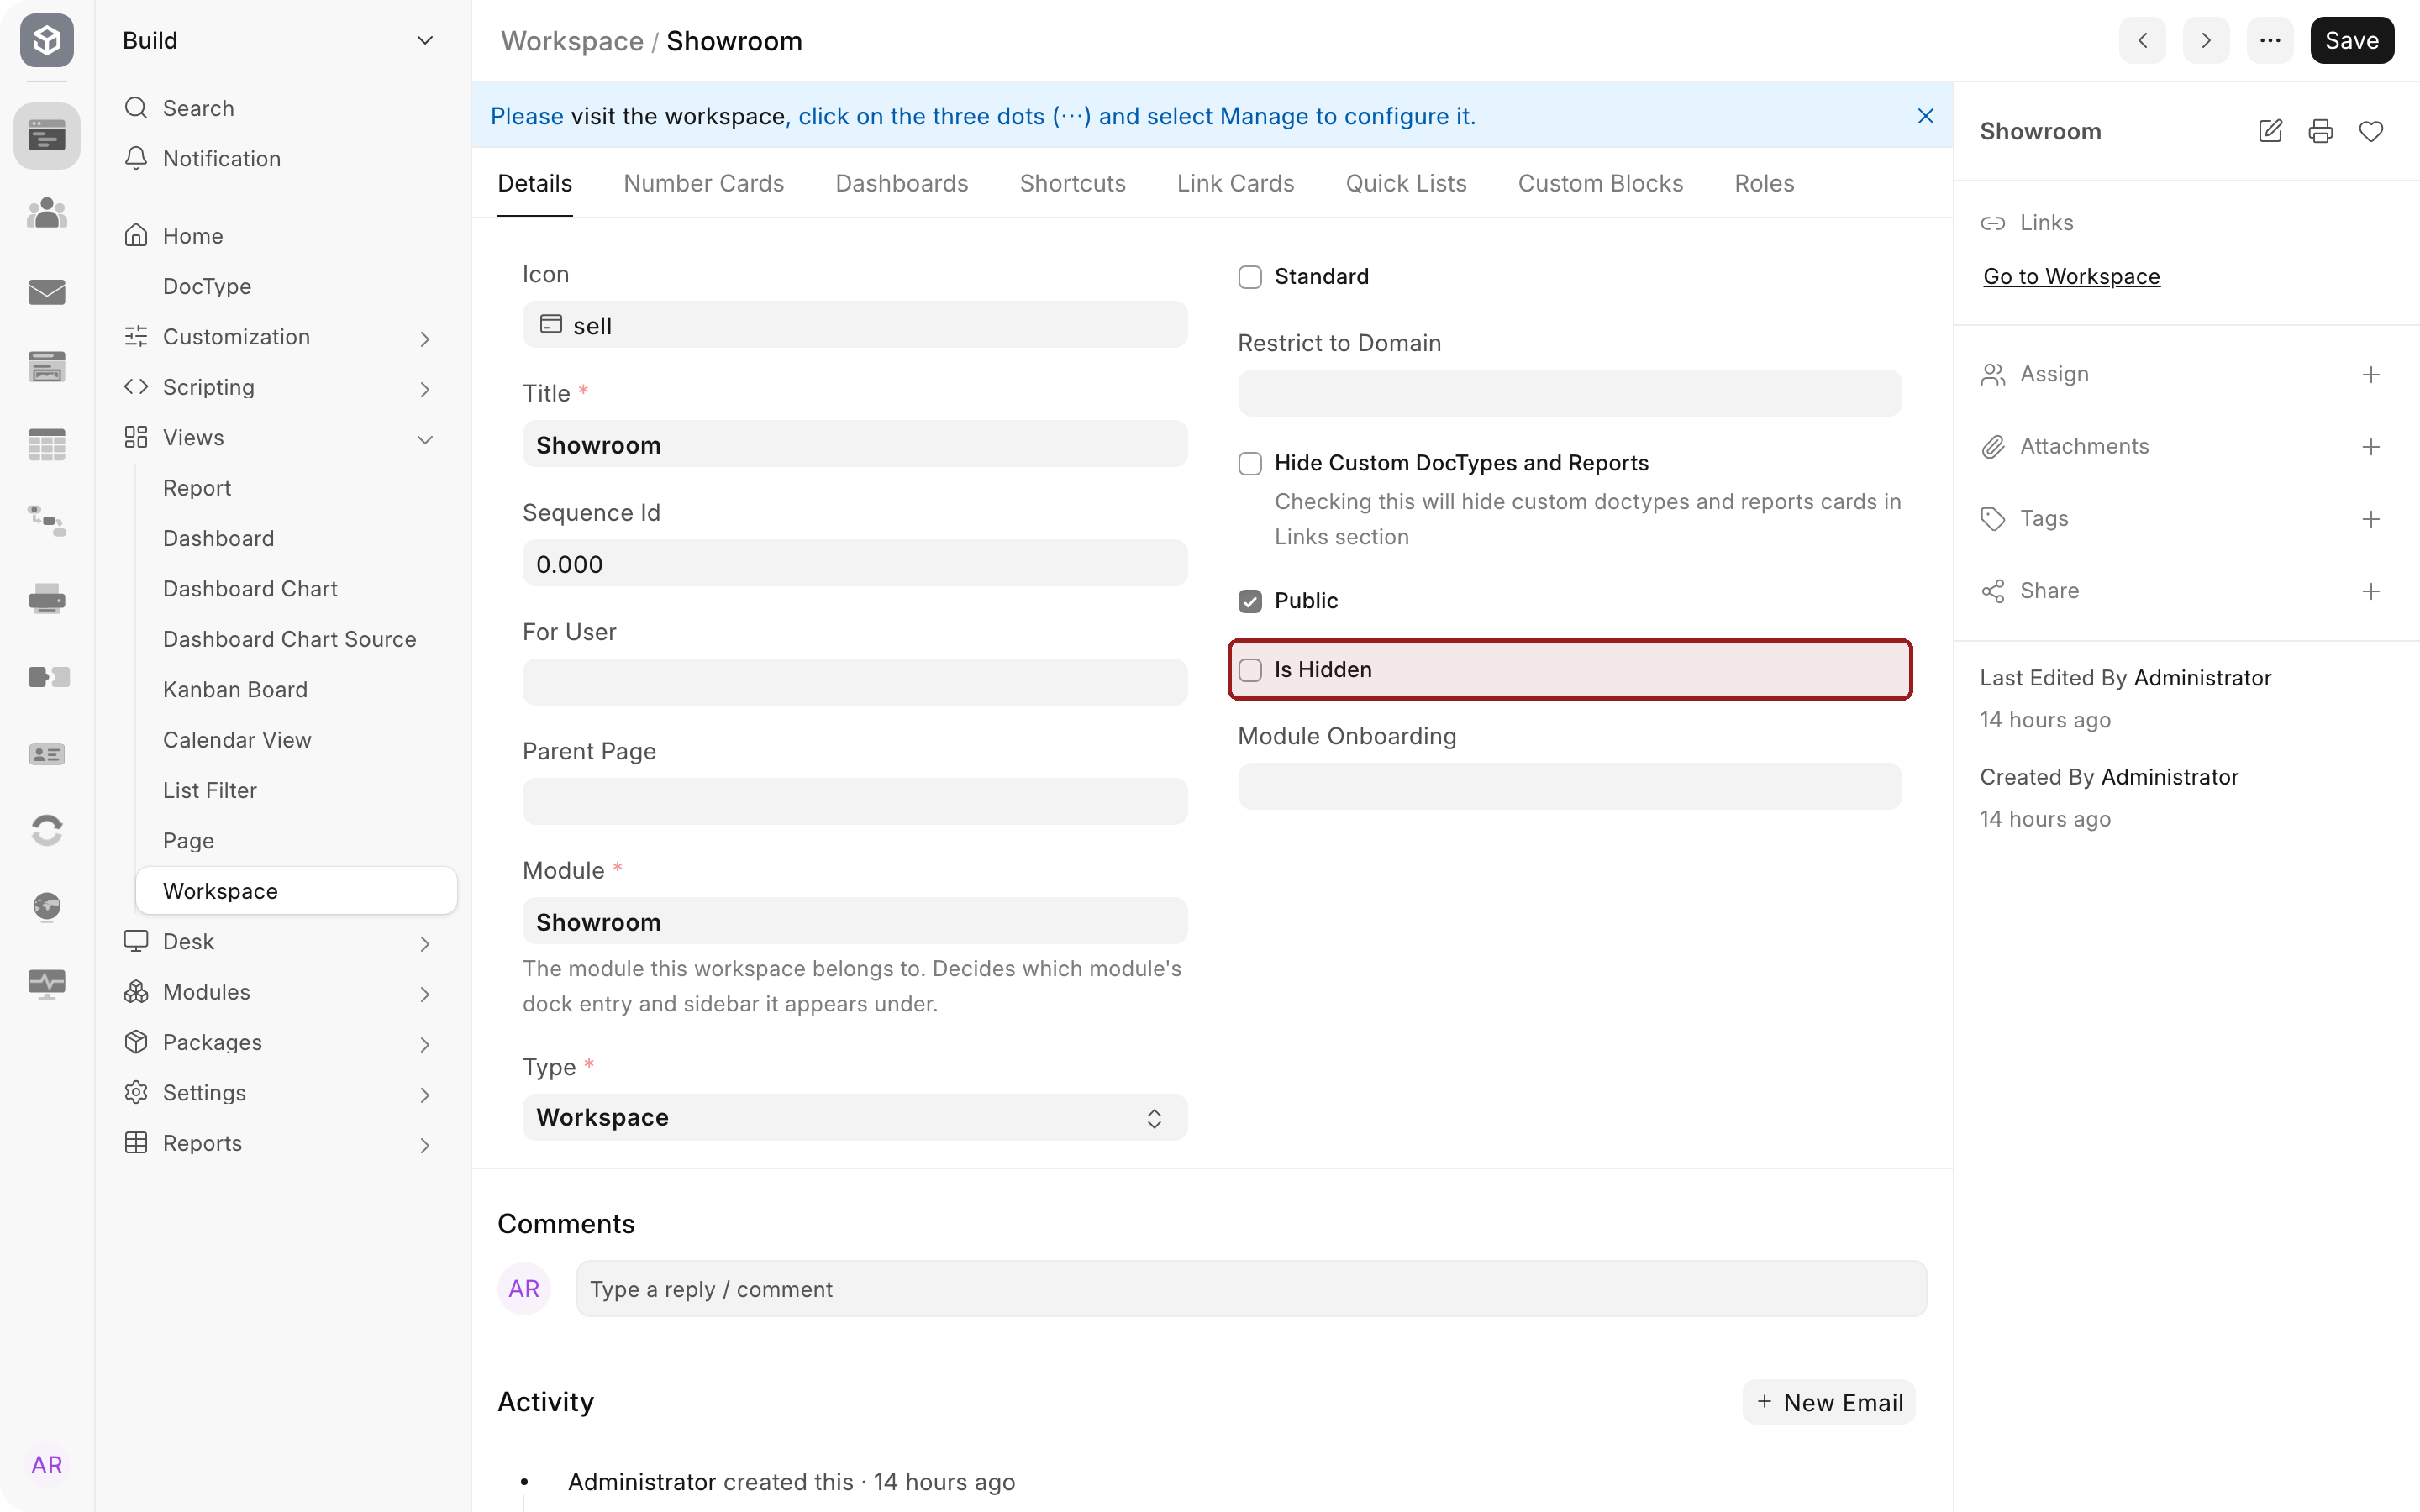Click the Sequence Id field

pyautogui.click(x=855, y=564)
